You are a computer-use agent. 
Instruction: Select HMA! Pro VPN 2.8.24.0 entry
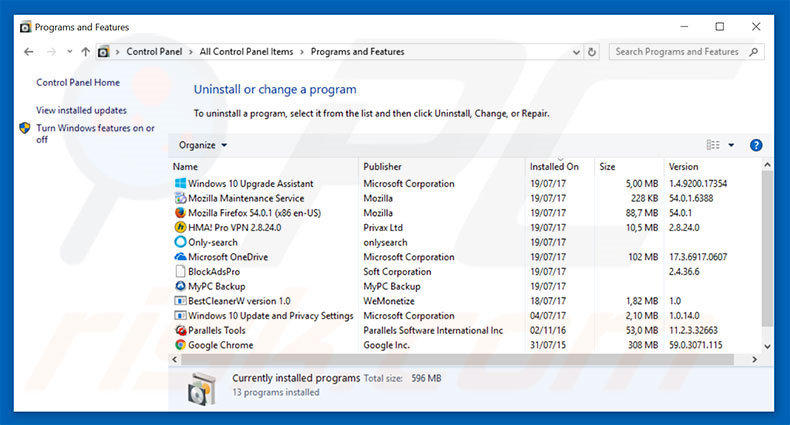(x=234, y=227)
